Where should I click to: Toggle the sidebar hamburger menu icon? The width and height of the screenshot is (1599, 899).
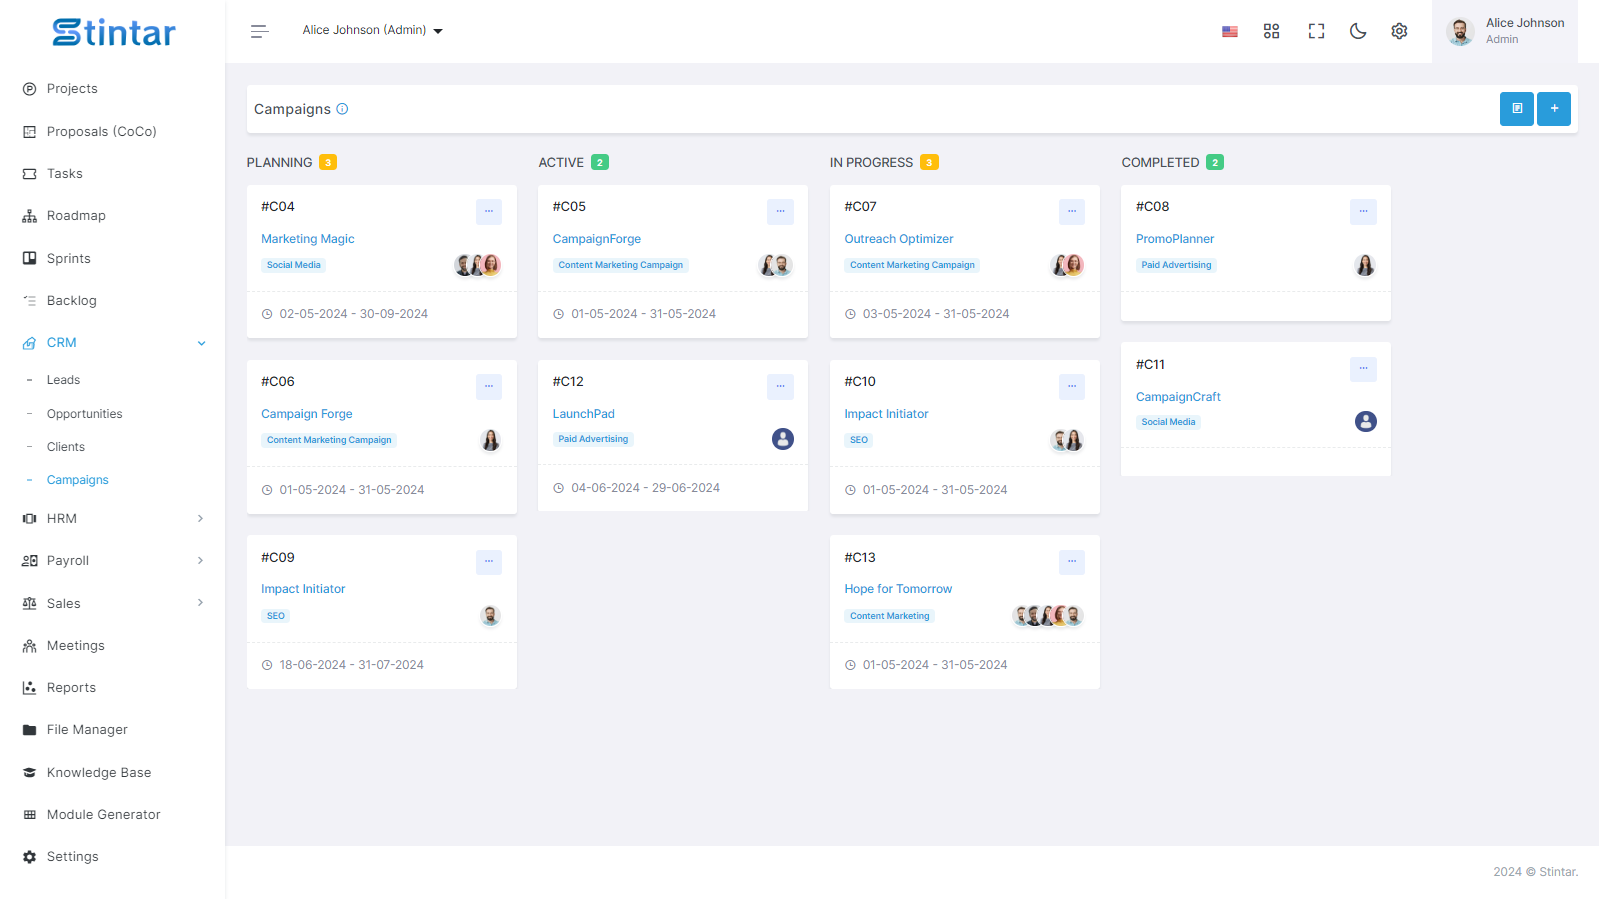[x=260, y=31]
